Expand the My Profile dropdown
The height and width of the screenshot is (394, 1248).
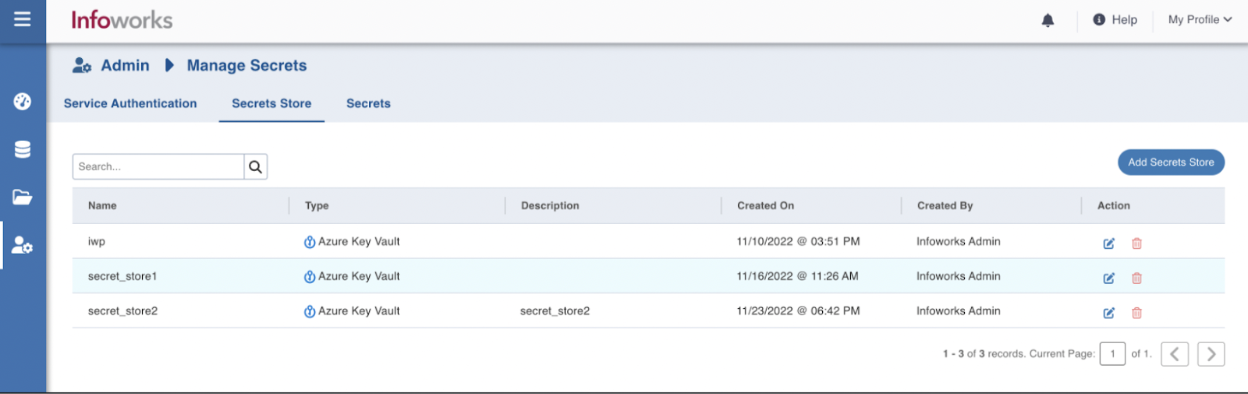tap(1200, 20)
